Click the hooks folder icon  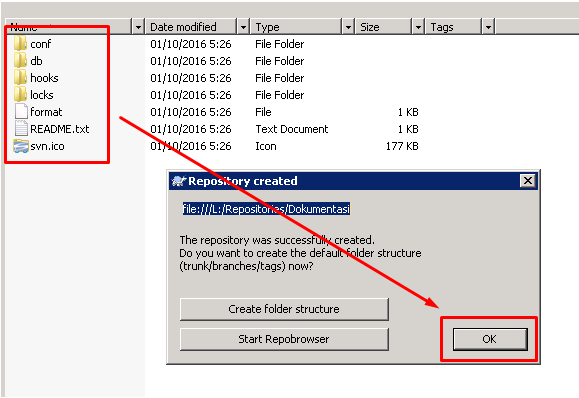pos(20,78)
